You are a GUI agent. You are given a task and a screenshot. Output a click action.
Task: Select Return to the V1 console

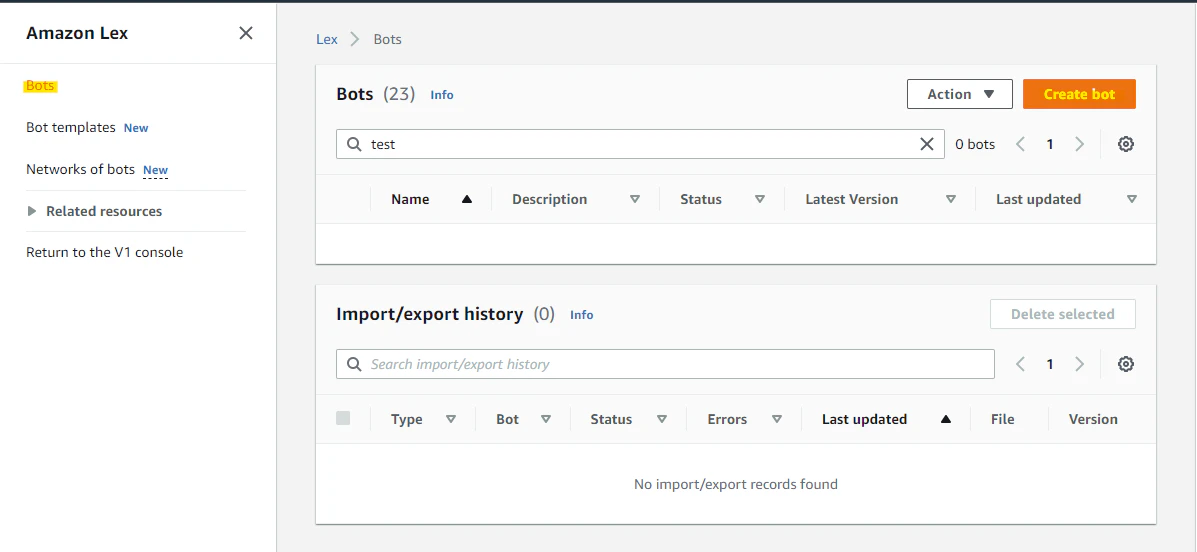pyautogui.click(x=105, y=252)
